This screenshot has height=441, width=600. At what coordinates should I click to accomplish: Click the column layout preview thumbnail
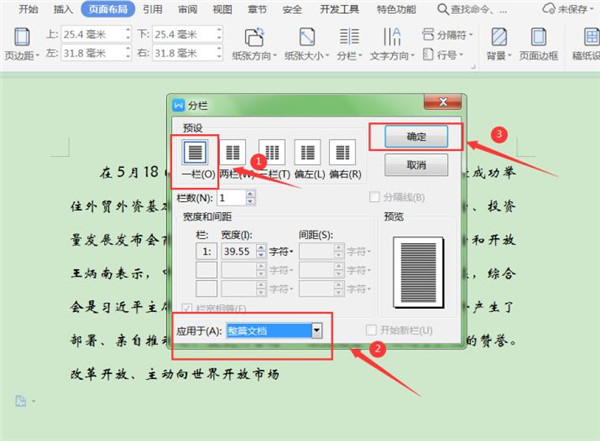click(418, 273)
